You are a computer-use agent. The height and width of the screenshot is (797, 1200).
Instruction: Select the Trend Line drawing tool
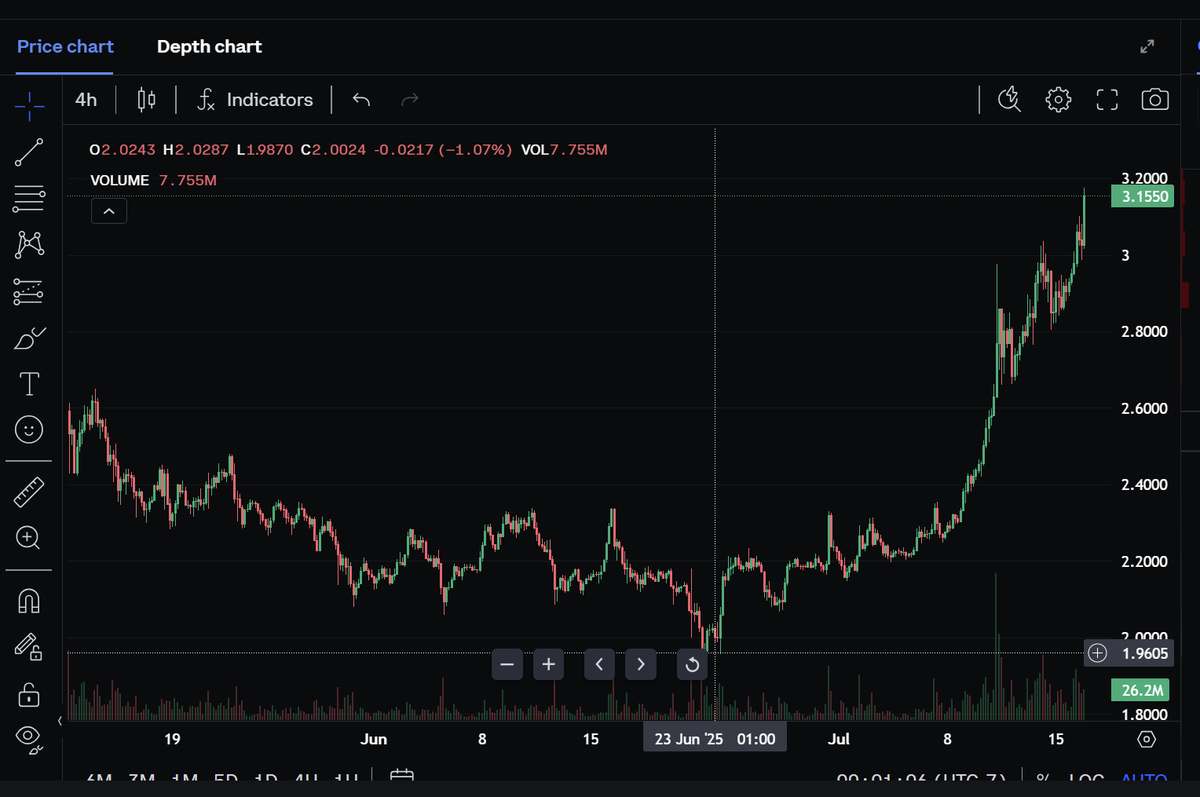(x=28, y=152)
